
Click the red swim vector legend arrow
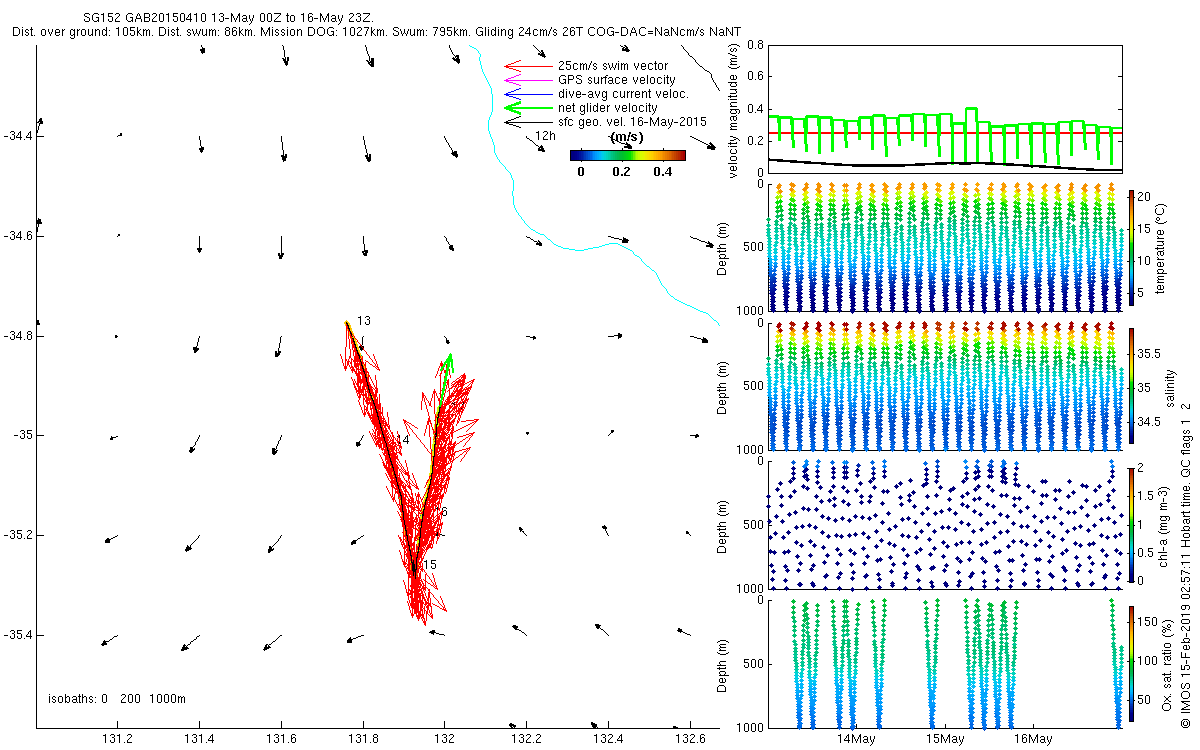[x=528, y=66]
